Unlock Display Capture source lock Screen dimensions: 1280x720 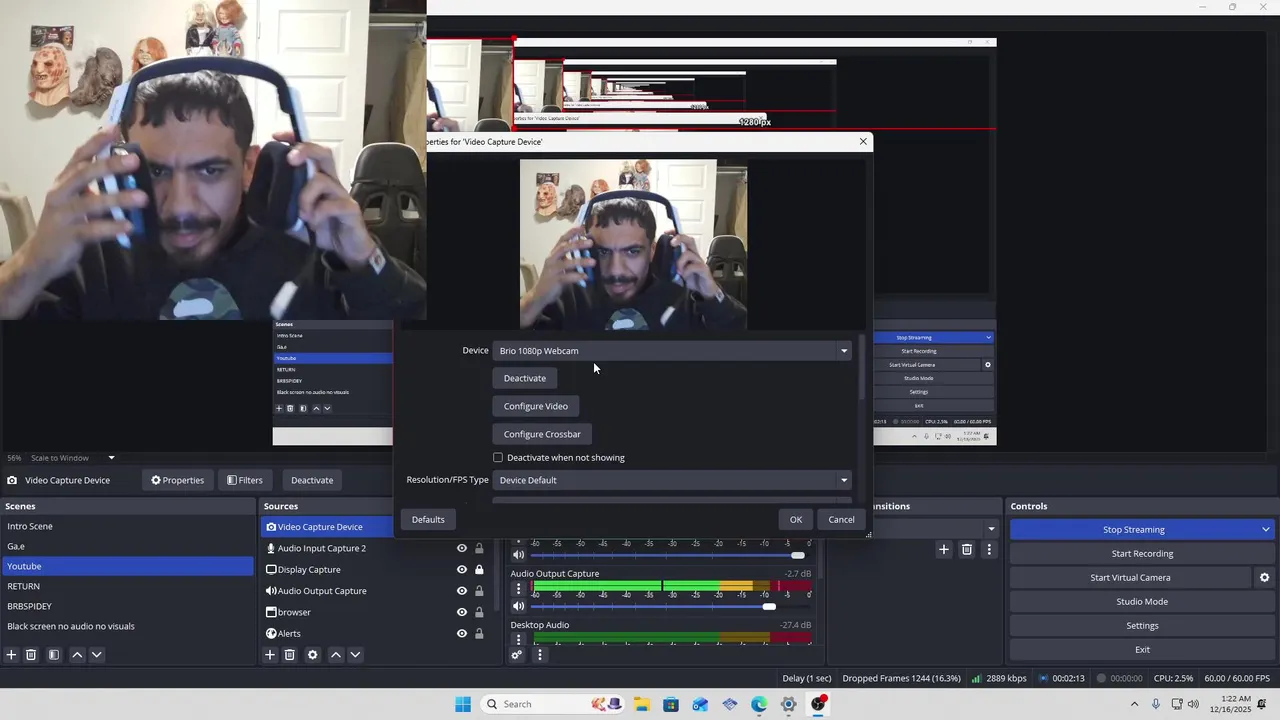[x=479, y=570]
